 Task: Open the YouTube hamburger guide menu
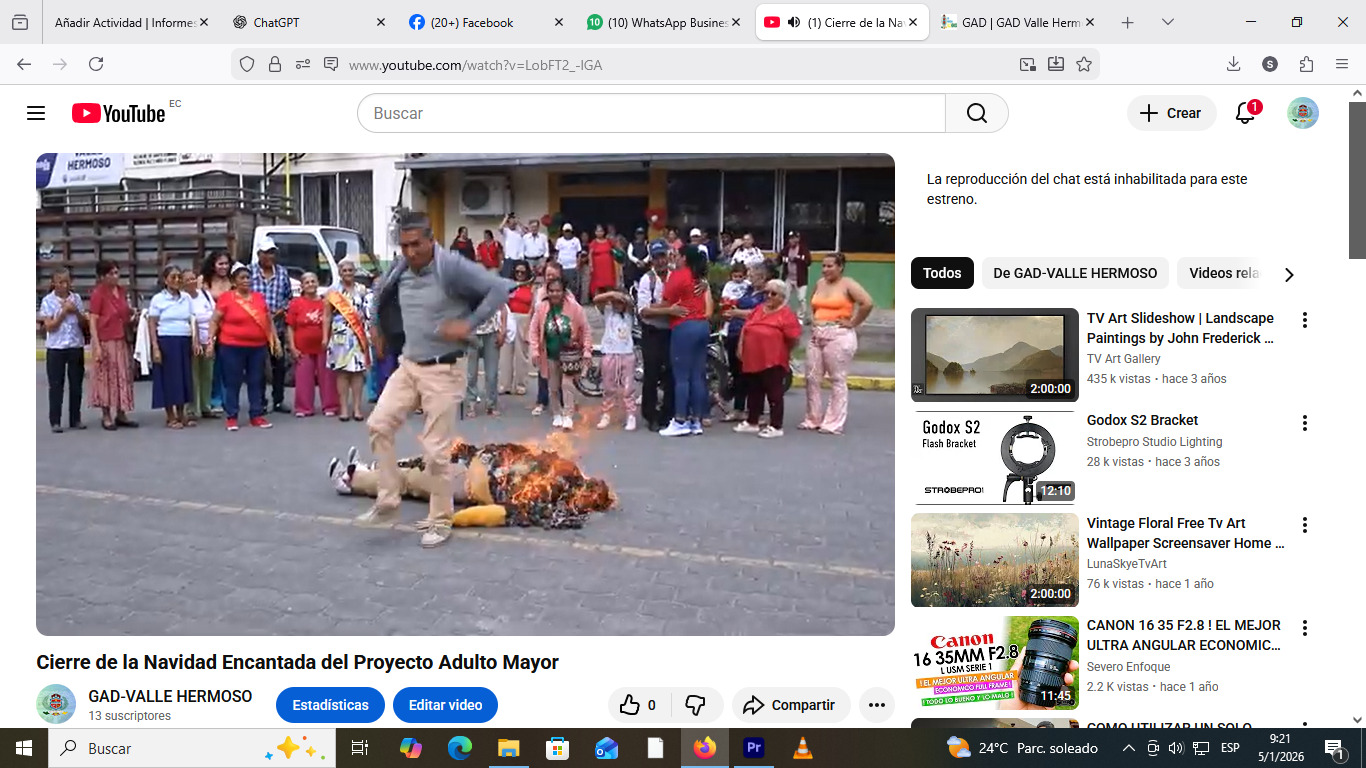pyautogui.click(x=36, y=113)
